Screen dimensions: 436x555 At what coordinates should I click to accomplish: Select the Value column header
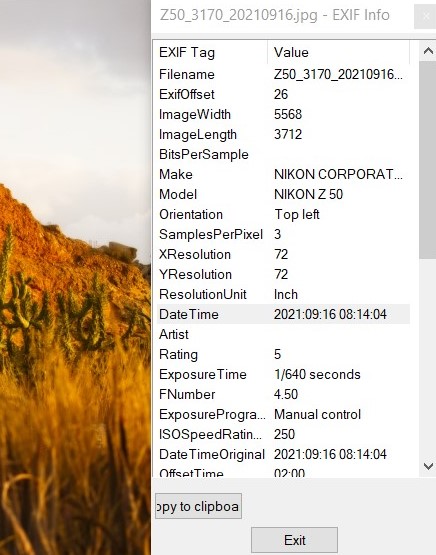339,52
